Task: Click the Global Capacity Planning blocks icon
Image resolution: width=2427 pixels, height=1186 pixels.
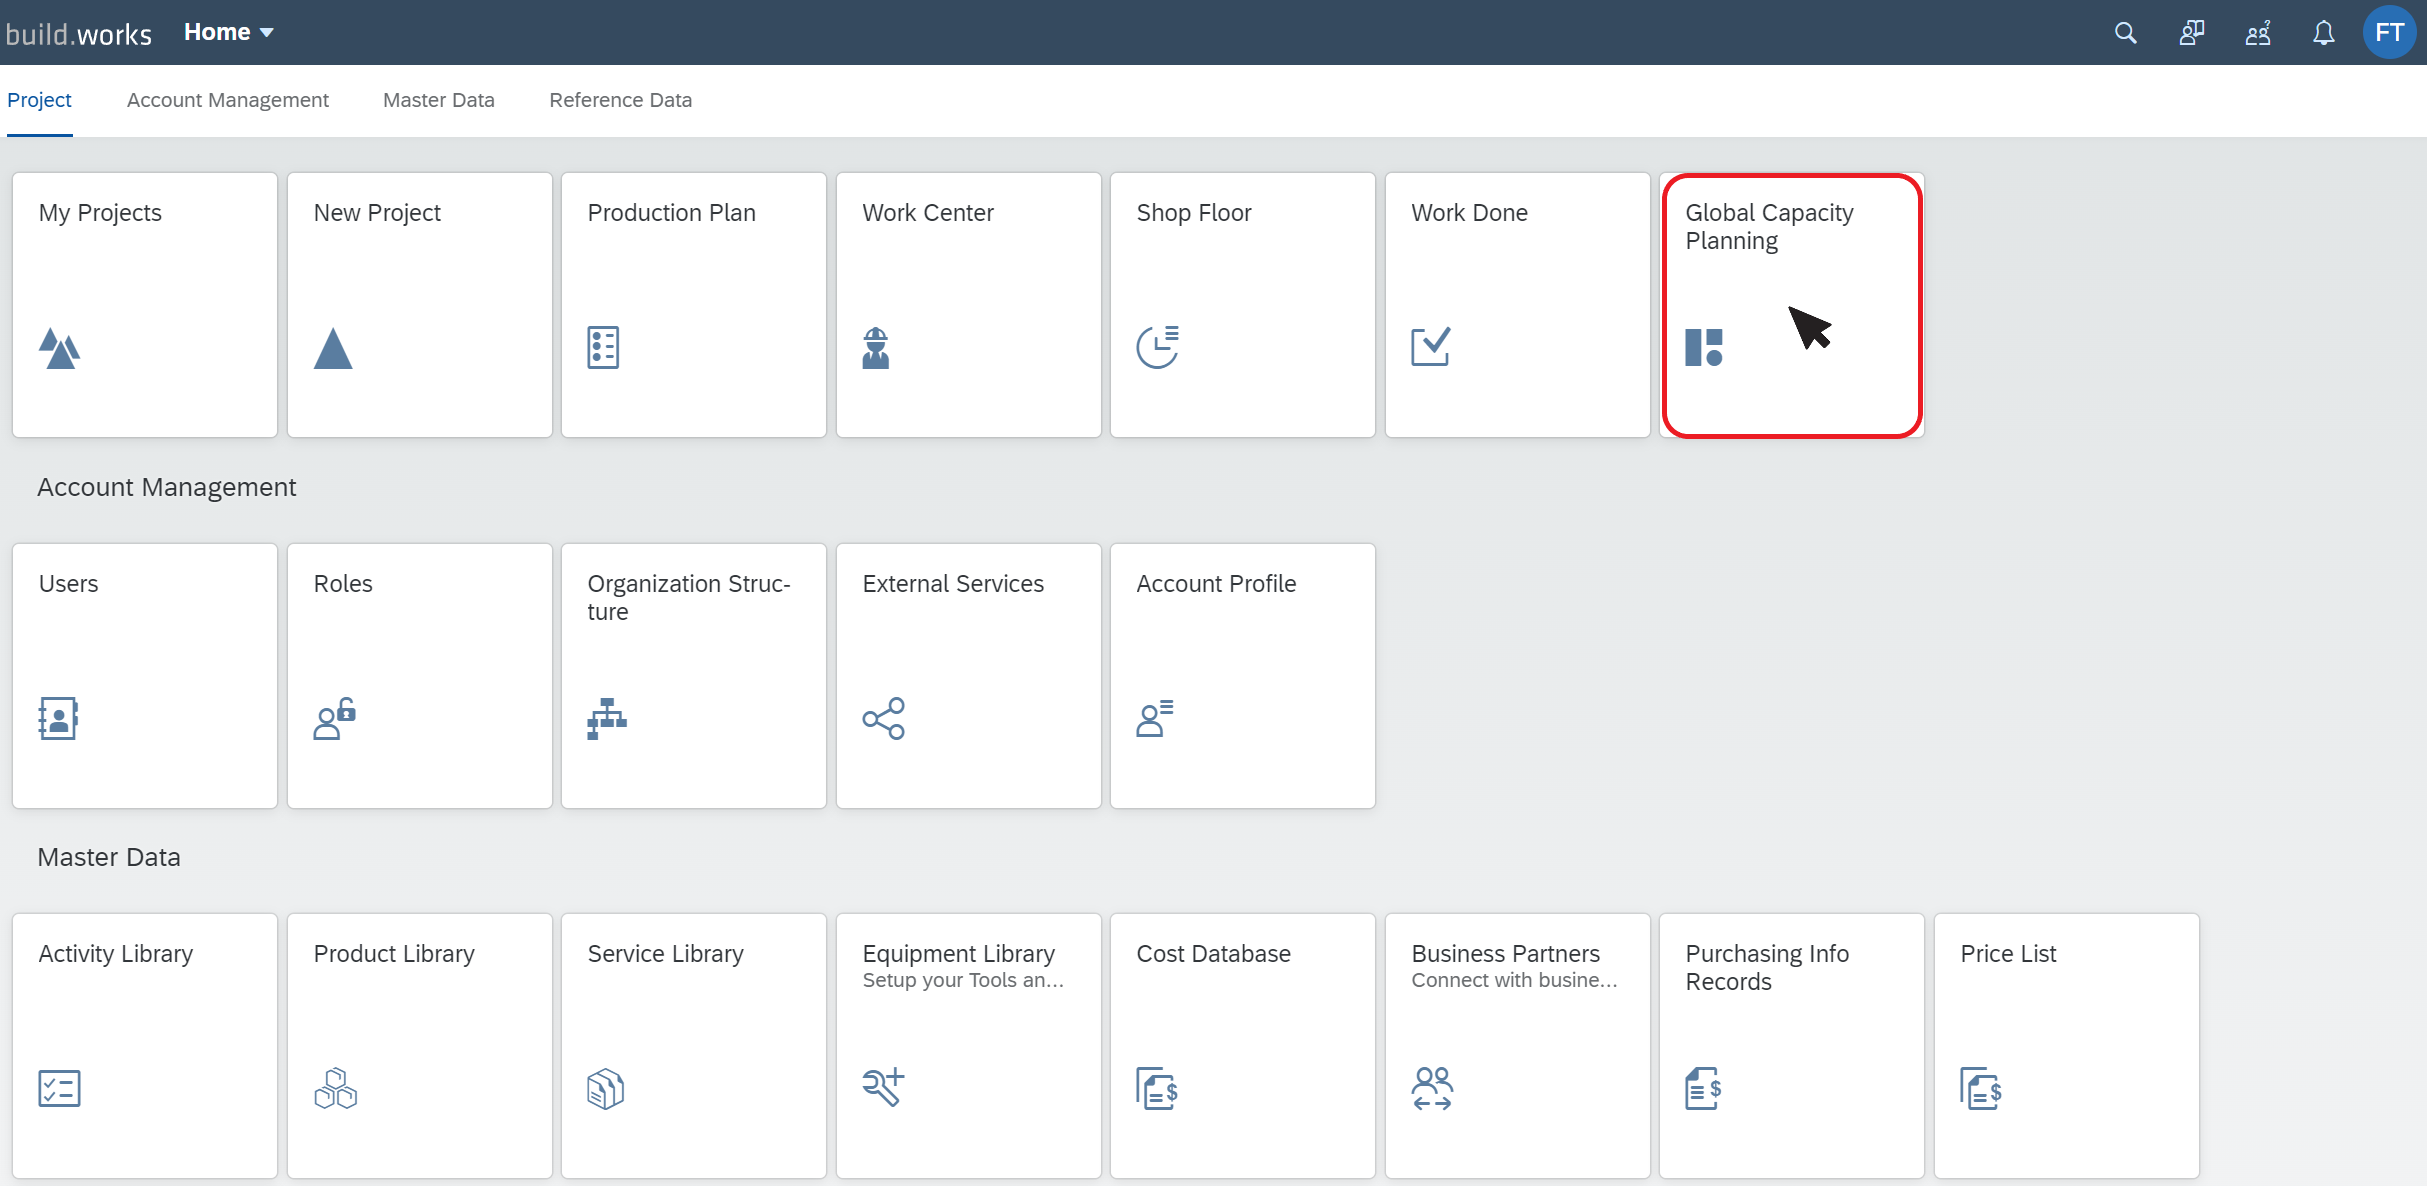Action: pos(1704,347)
